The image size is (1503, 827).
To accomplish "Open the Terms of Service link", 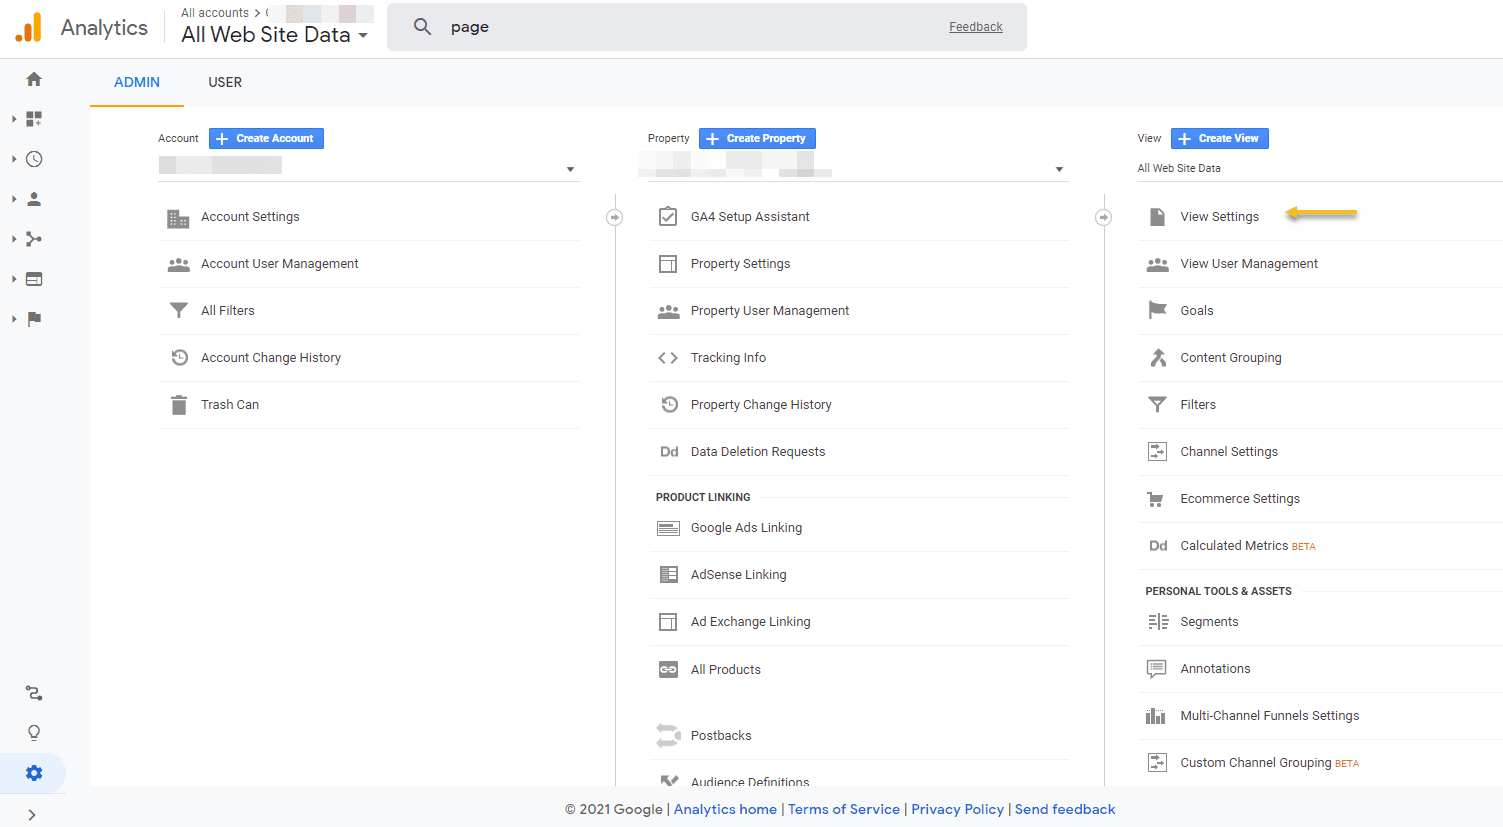I will pyautogui.click(x=843, y=809).
